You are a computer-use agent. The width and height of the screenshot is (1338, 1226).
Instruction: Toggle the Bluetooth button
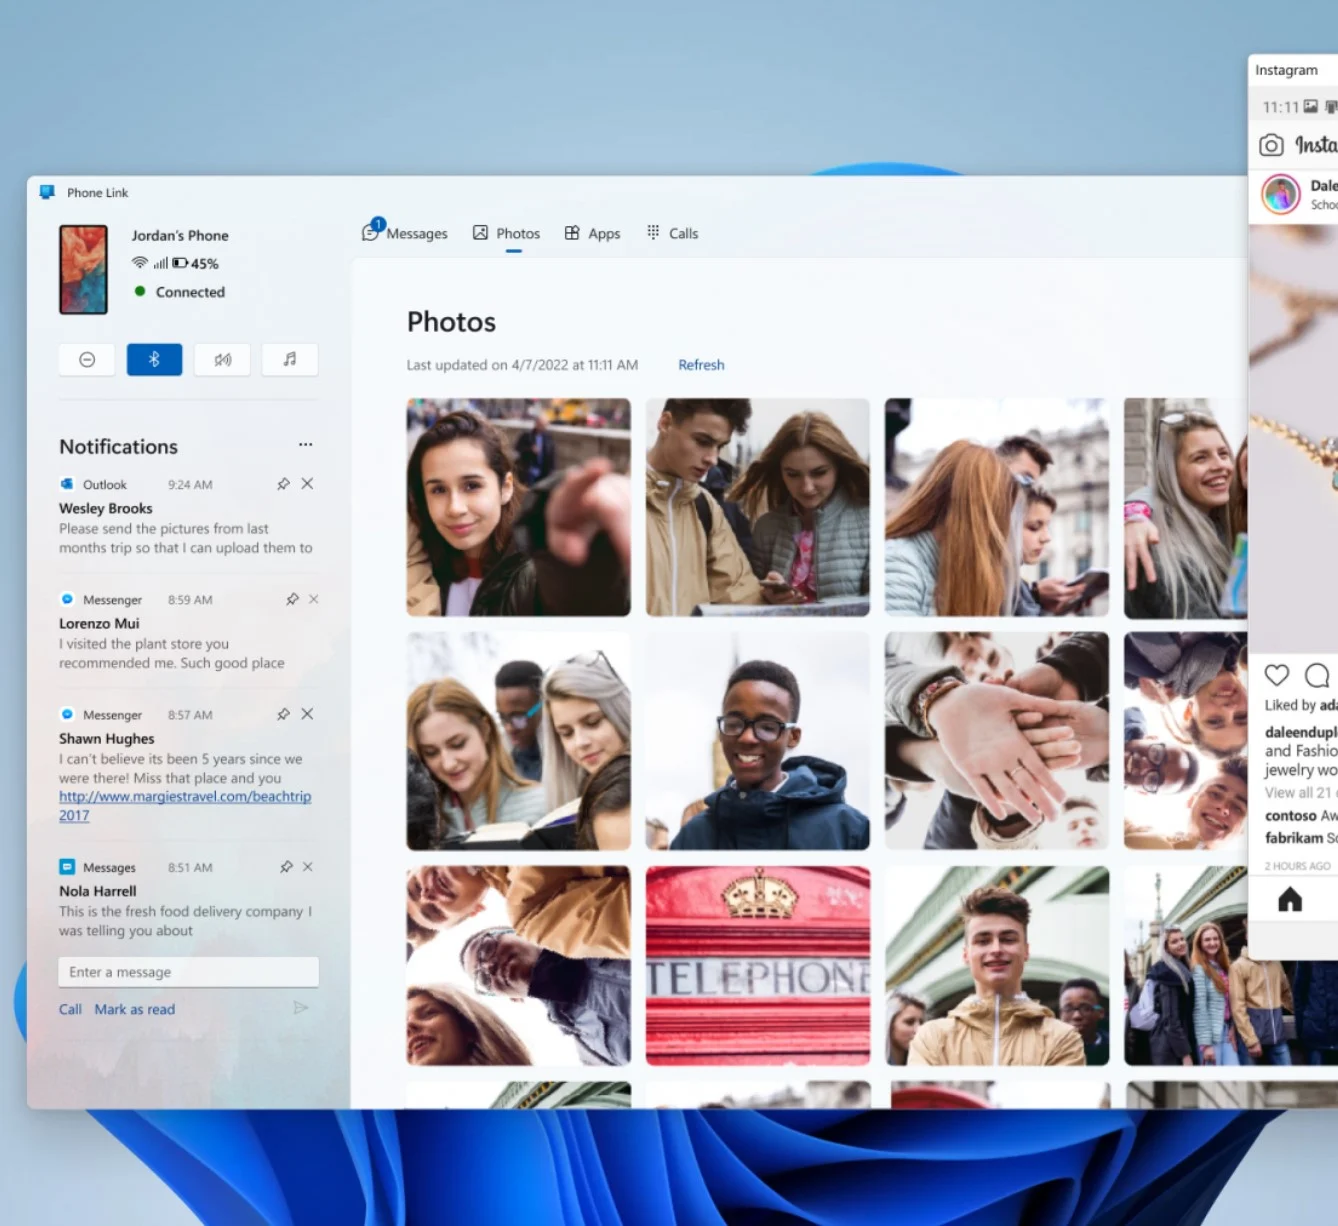click(154, 360)
